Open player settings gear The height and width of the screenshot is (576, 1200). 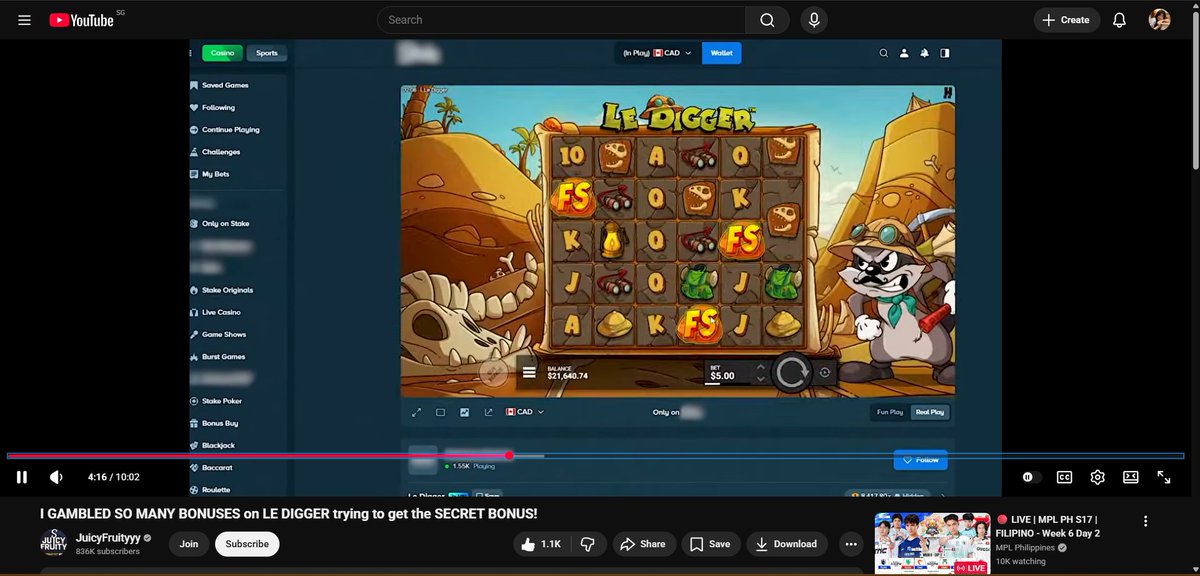[1098, 478]
